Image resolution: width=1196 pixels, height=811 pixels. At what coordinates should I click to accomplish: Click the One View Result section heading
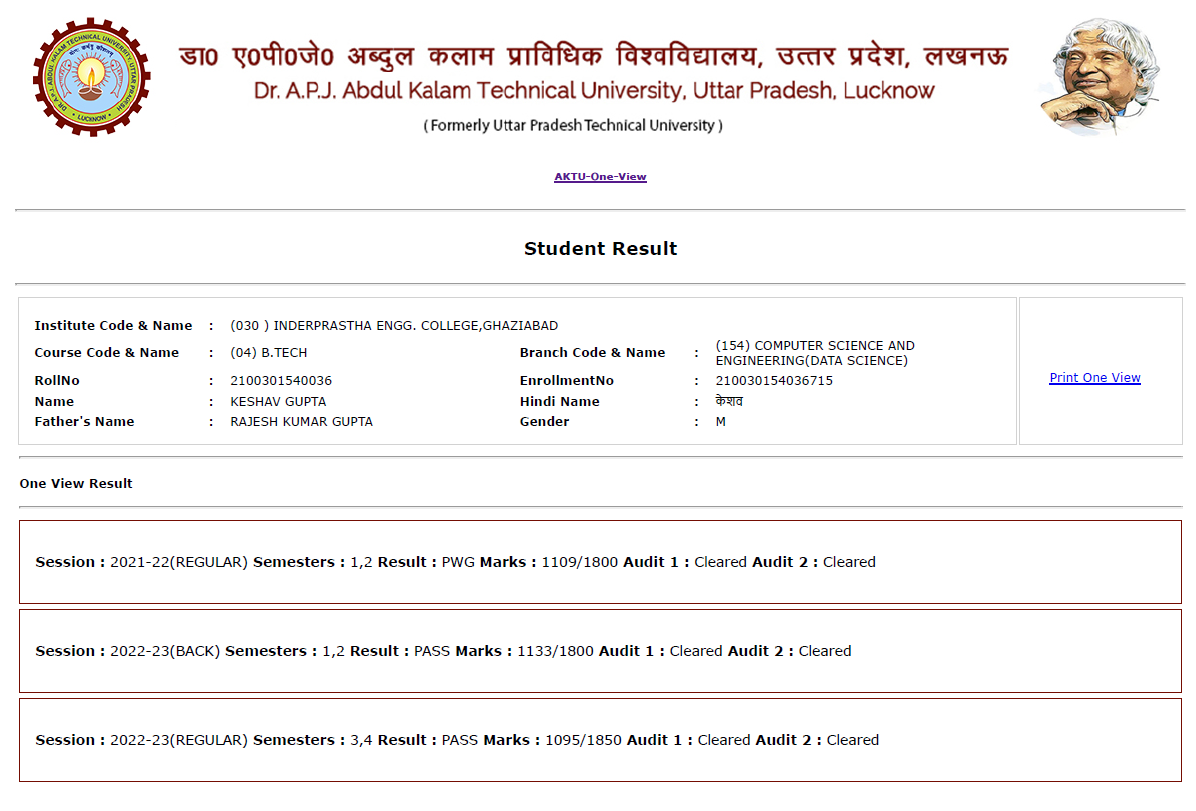76,484
